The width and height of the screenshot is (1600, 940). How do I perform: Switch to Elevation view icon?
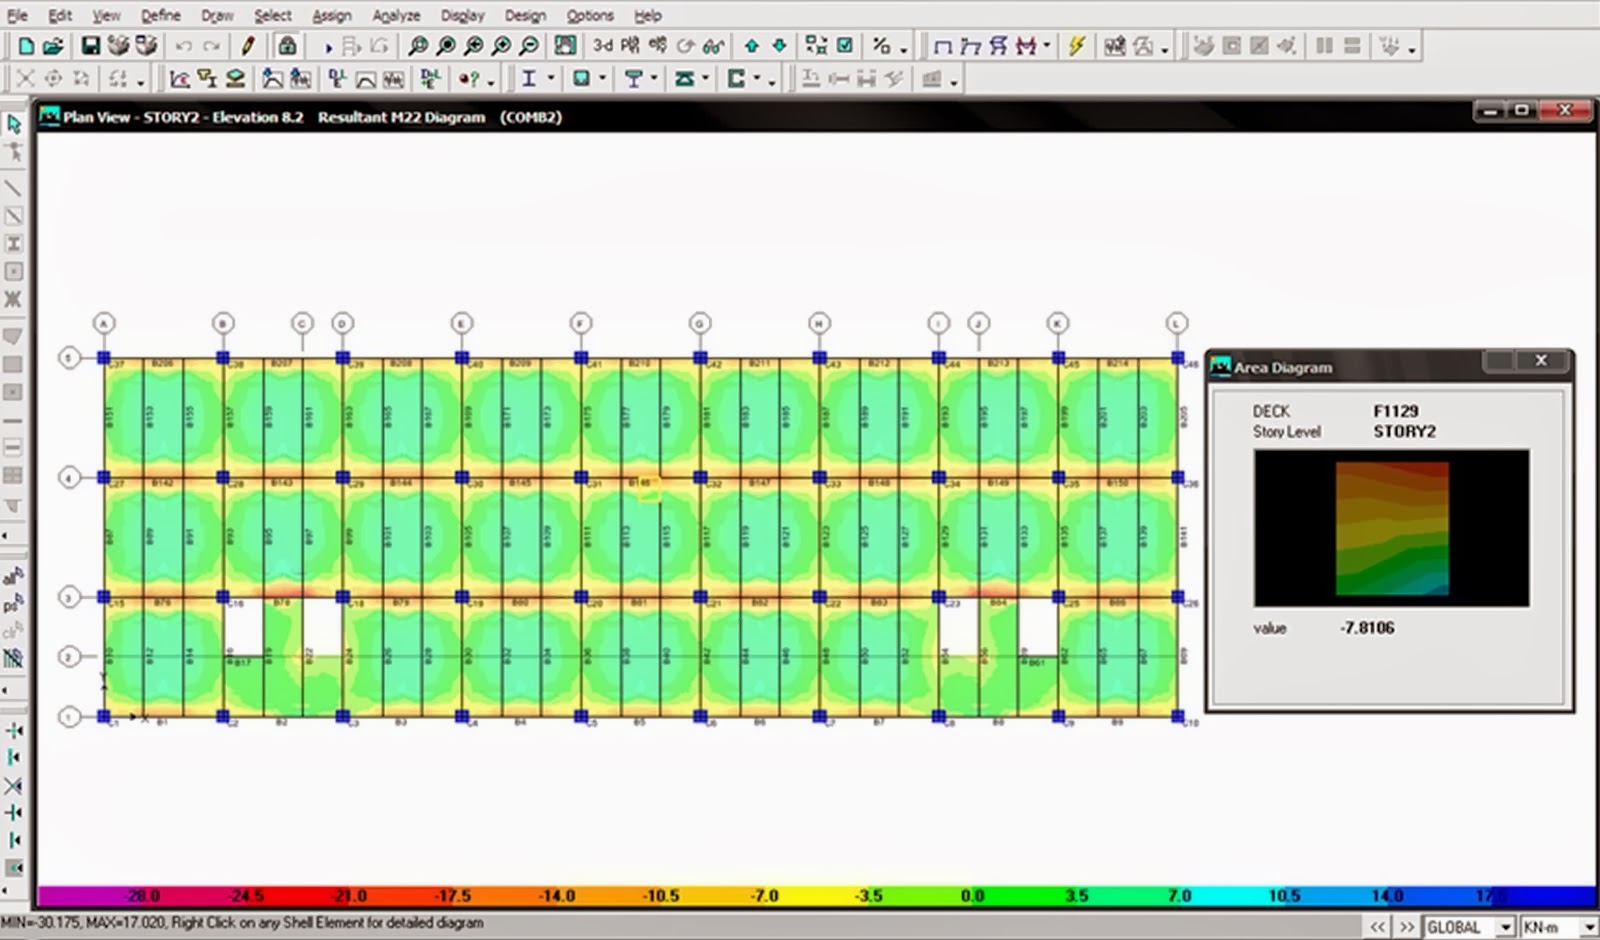click(657, 46)
